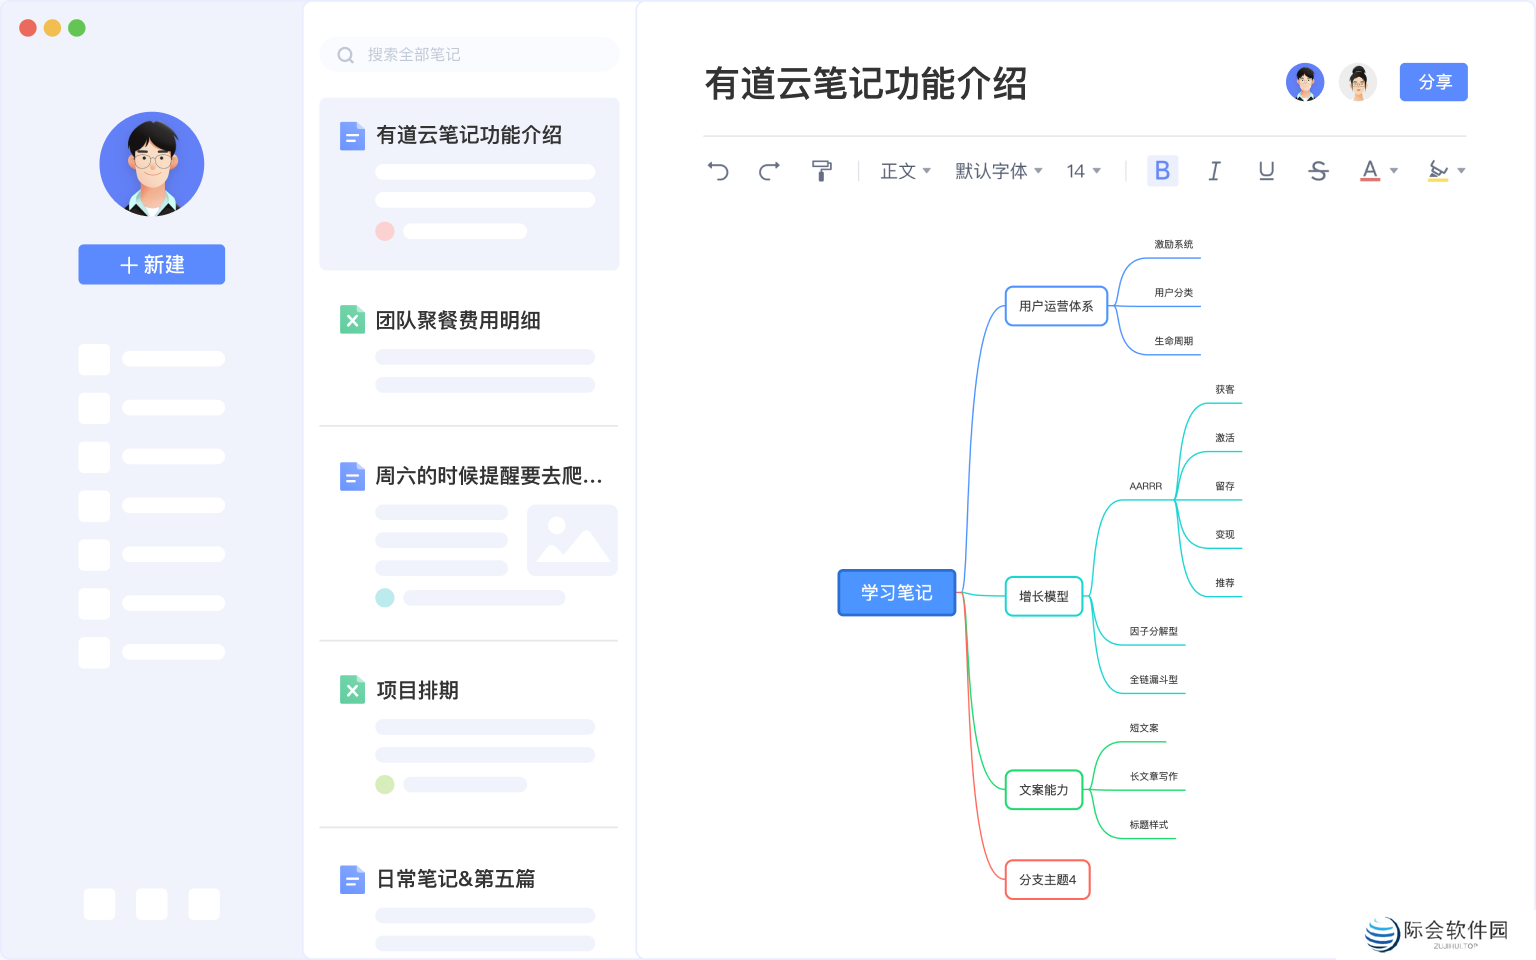This screenshot has width=1536, height=960.
Task: Select the format painter tool
Action: [821, 171]
